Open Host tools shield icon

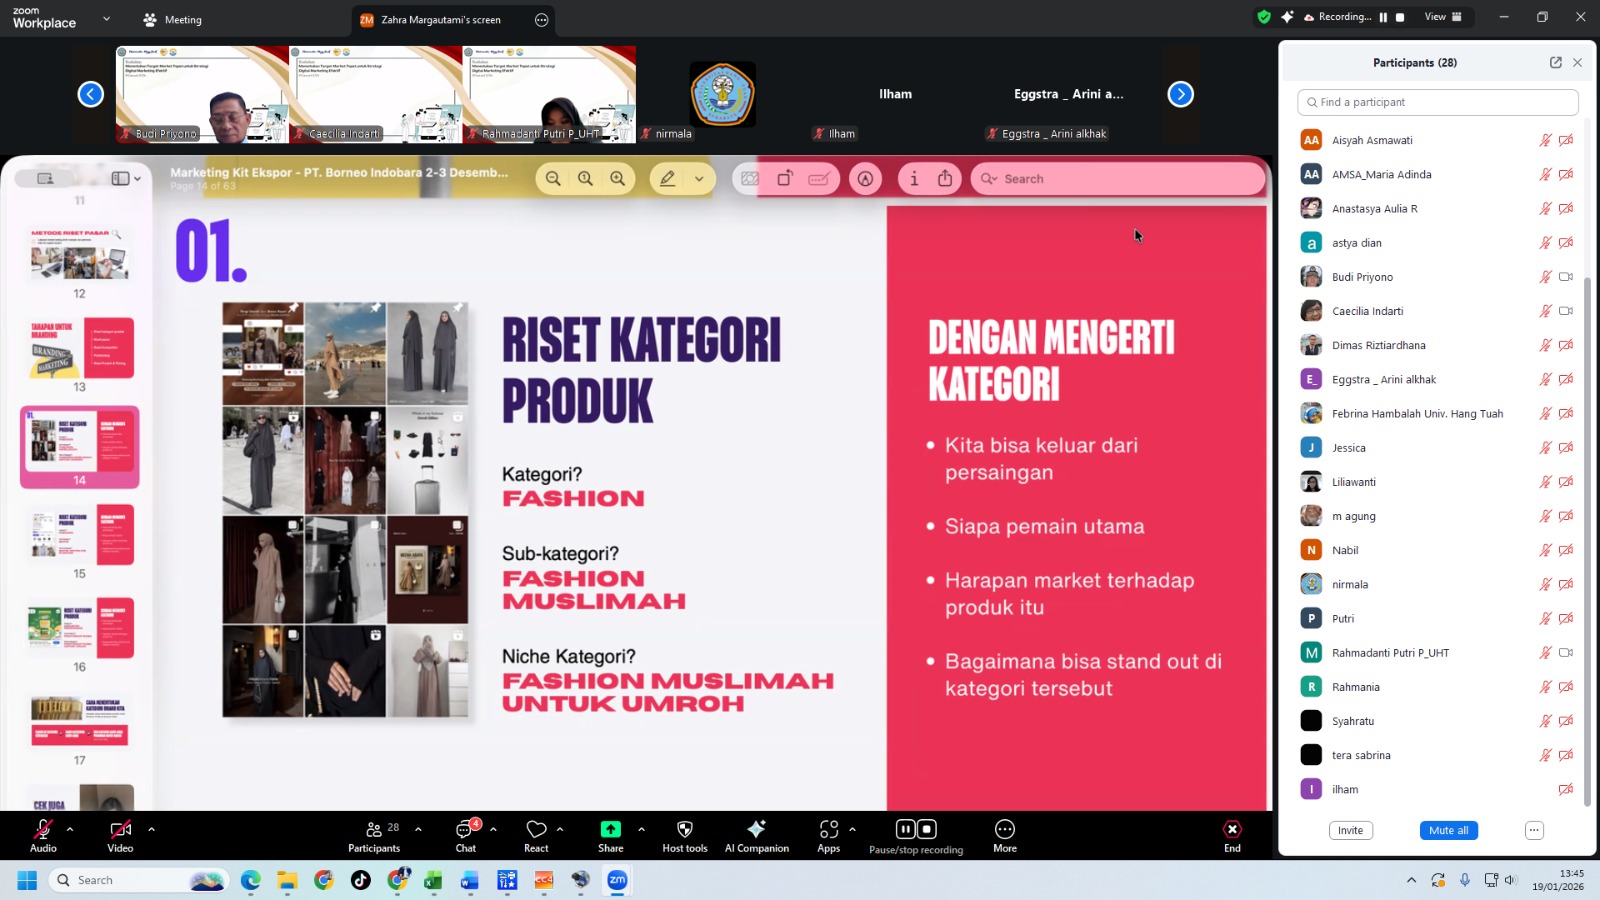coord(684,829)
